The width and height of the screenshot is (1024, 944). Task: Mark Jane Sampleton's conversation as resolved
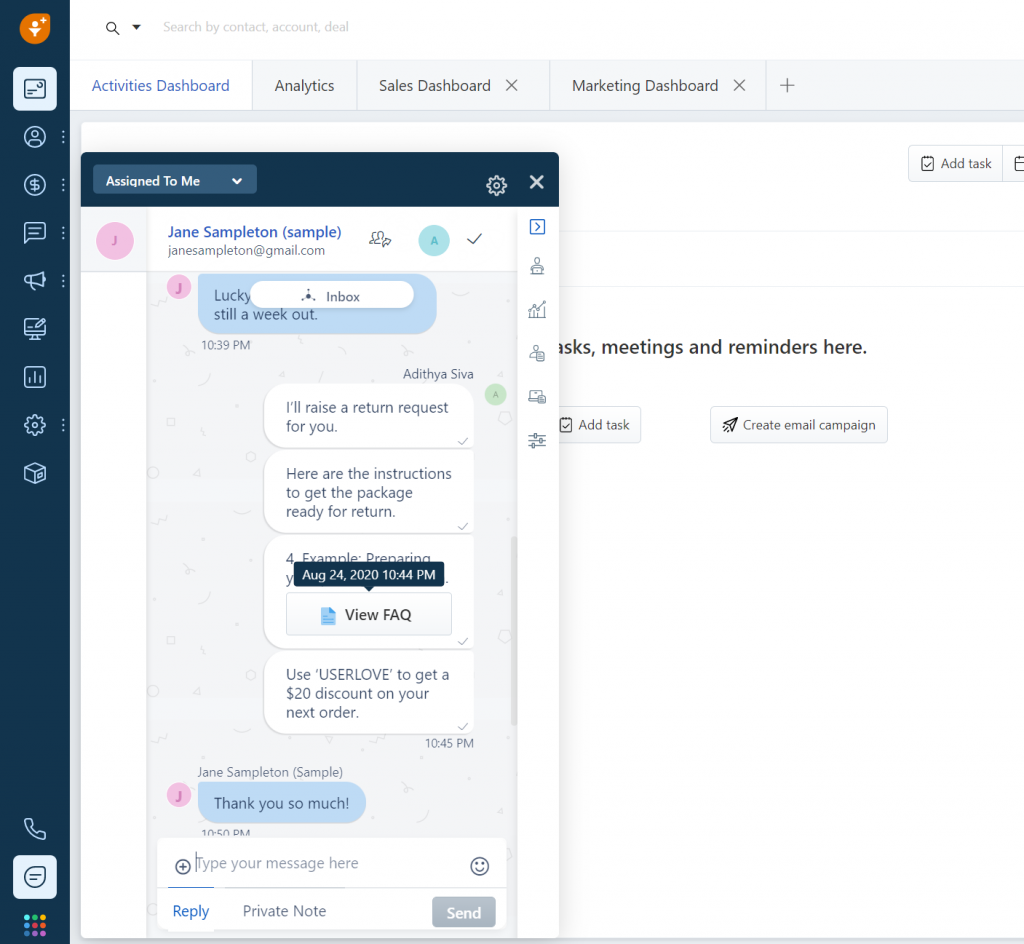(474, 239)
